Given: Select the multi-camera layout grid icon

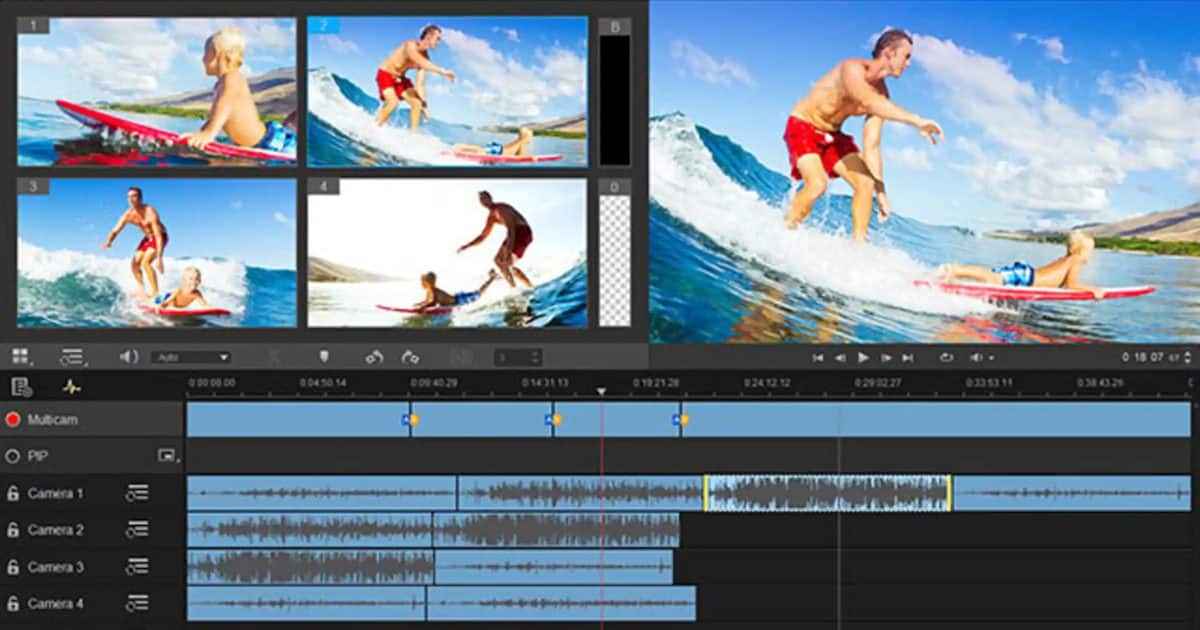Looking at the screenshot, I should coord(20,355).
